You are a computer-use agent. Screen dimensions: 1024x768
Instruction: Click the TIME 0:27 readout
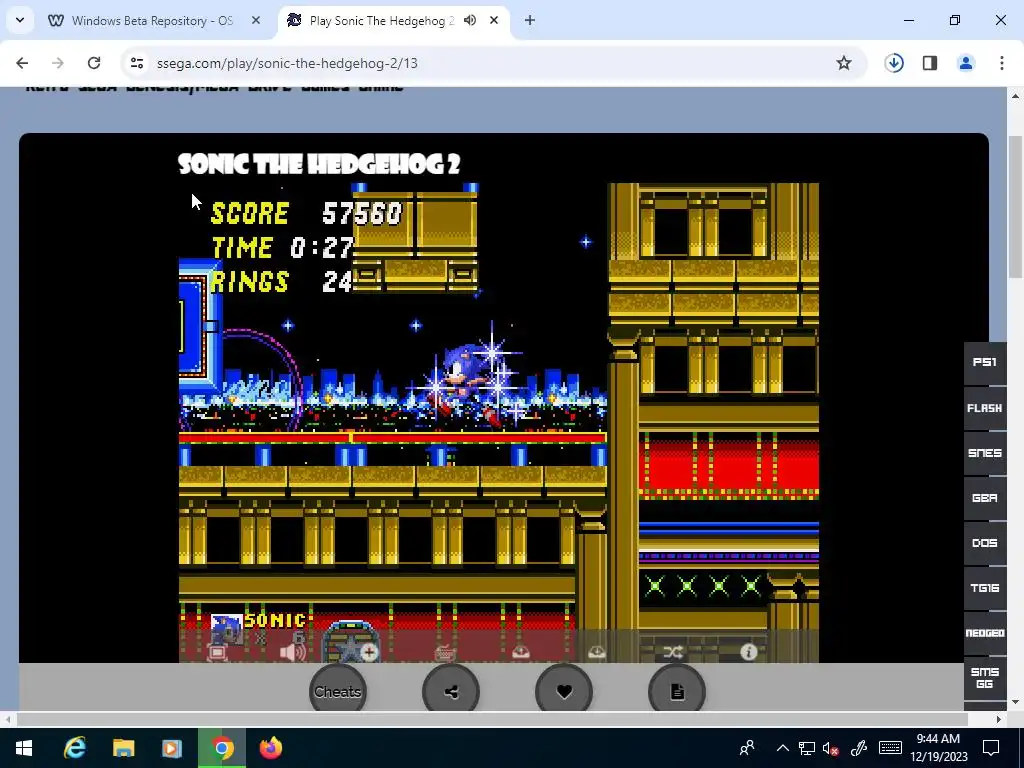click(282, 248)
